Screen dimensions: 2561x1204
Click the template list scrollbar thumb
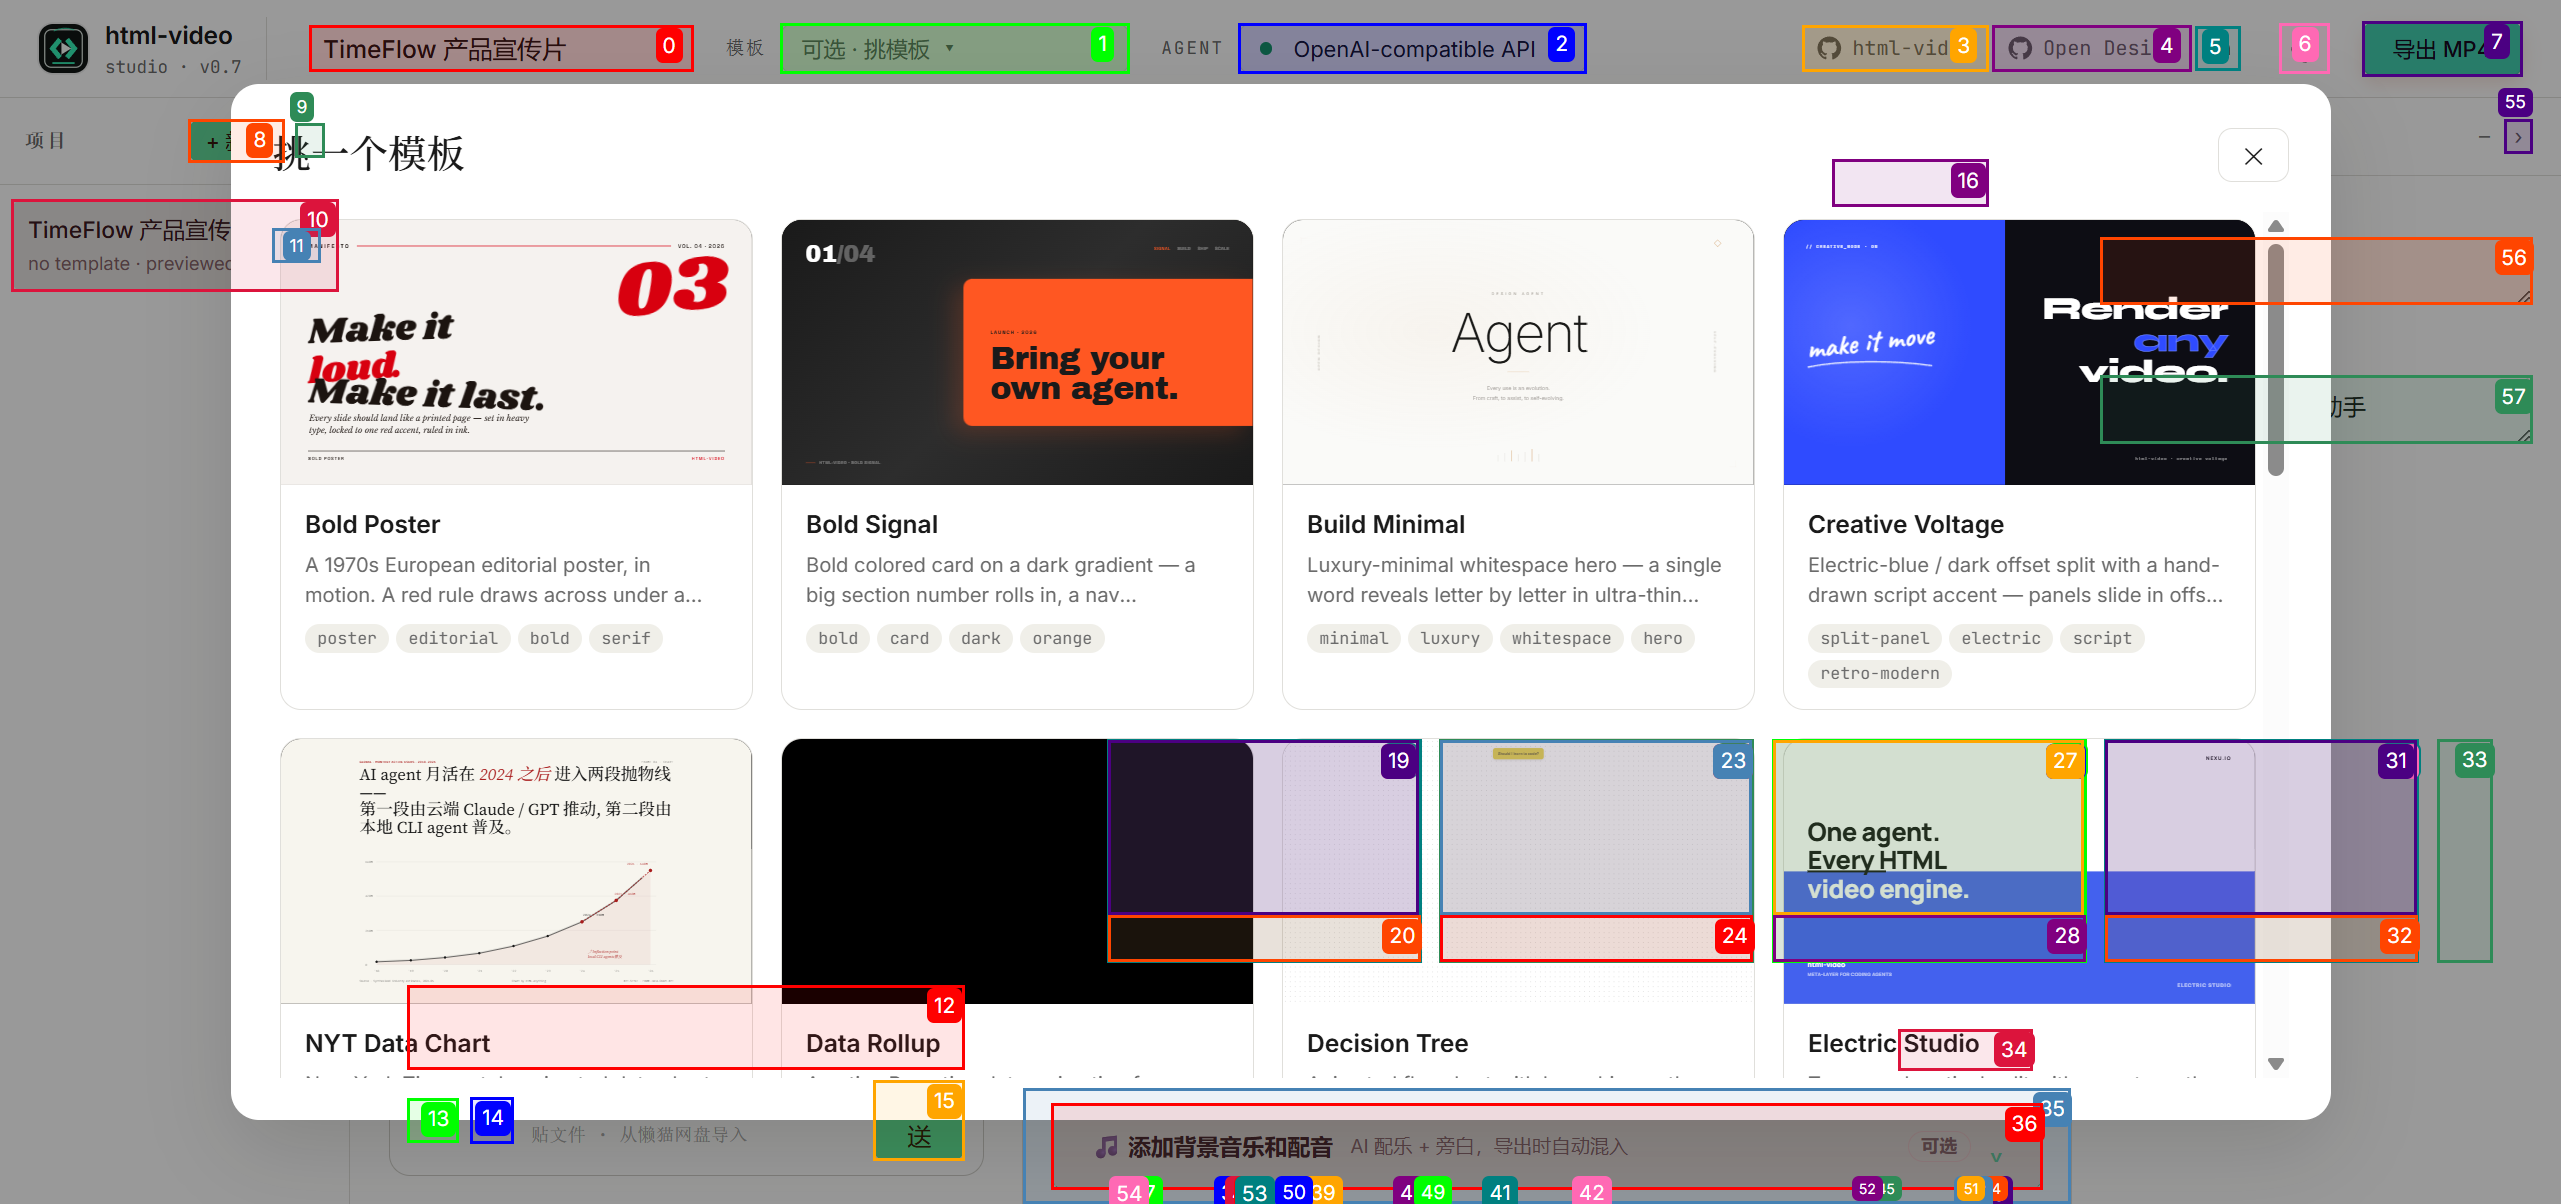pos(2276,360)
